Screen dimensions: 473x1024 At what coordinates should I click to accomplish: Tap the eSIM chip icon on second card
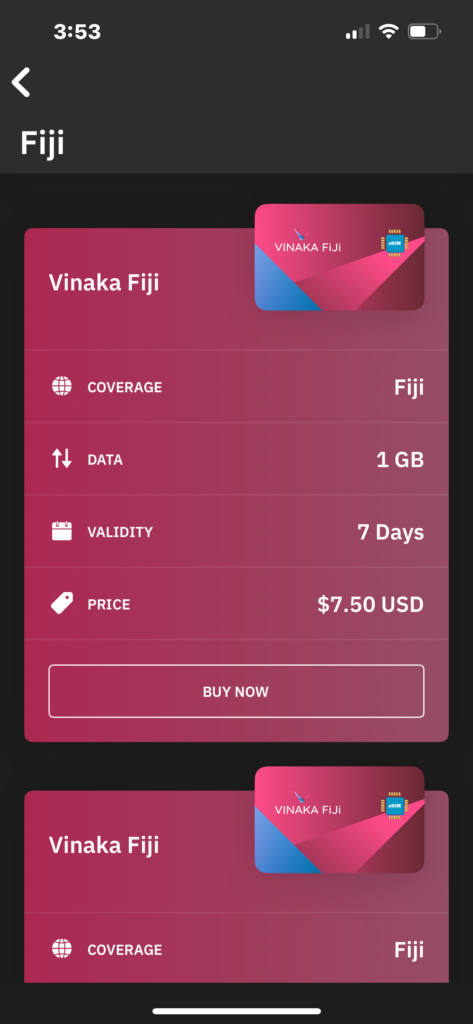coord(393,805)
